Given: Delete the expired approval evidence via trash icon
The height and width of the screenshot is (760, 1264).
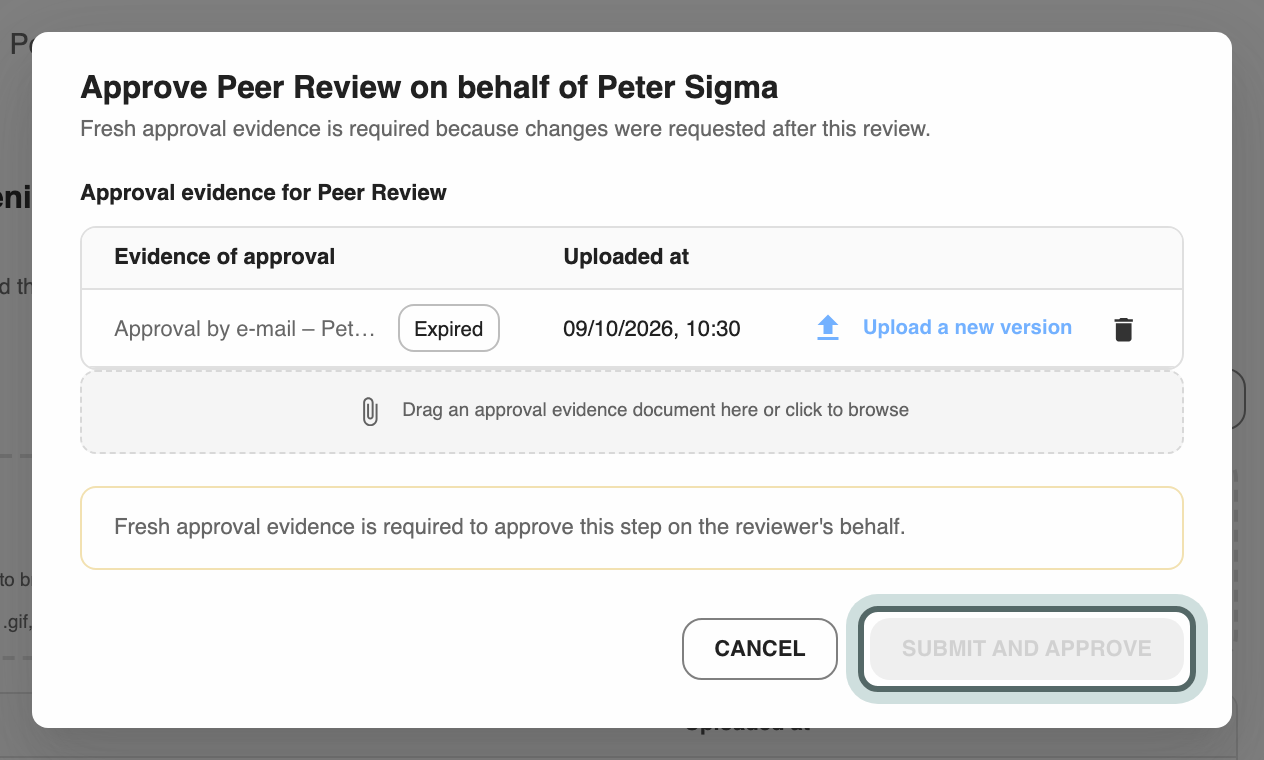Looking at the screenshot, I should point(1124,329).
